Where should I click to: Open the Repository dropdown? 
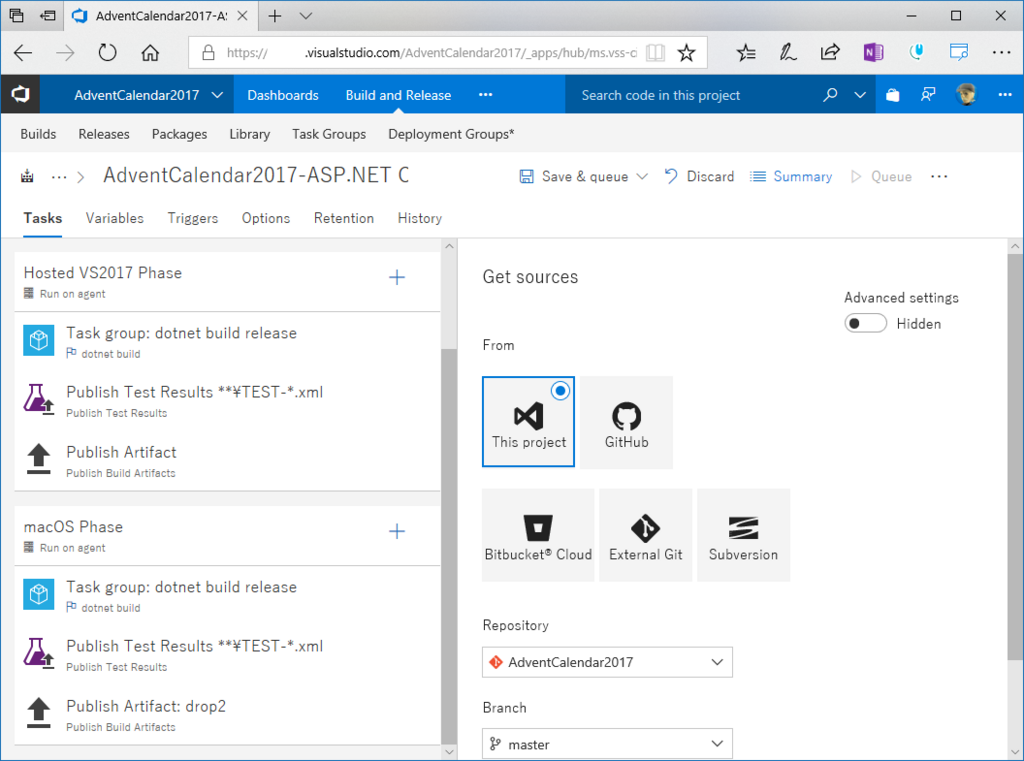click(607, 662)
